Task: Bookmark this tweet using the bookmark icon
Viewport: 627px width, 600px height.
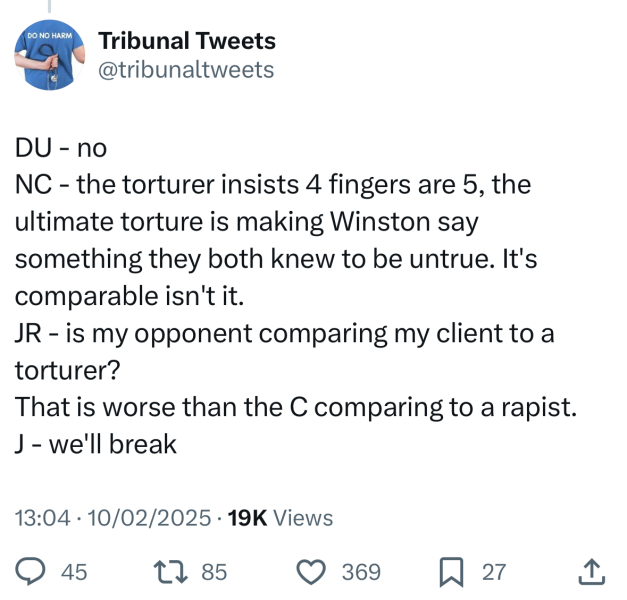Action: click(453, 572)
